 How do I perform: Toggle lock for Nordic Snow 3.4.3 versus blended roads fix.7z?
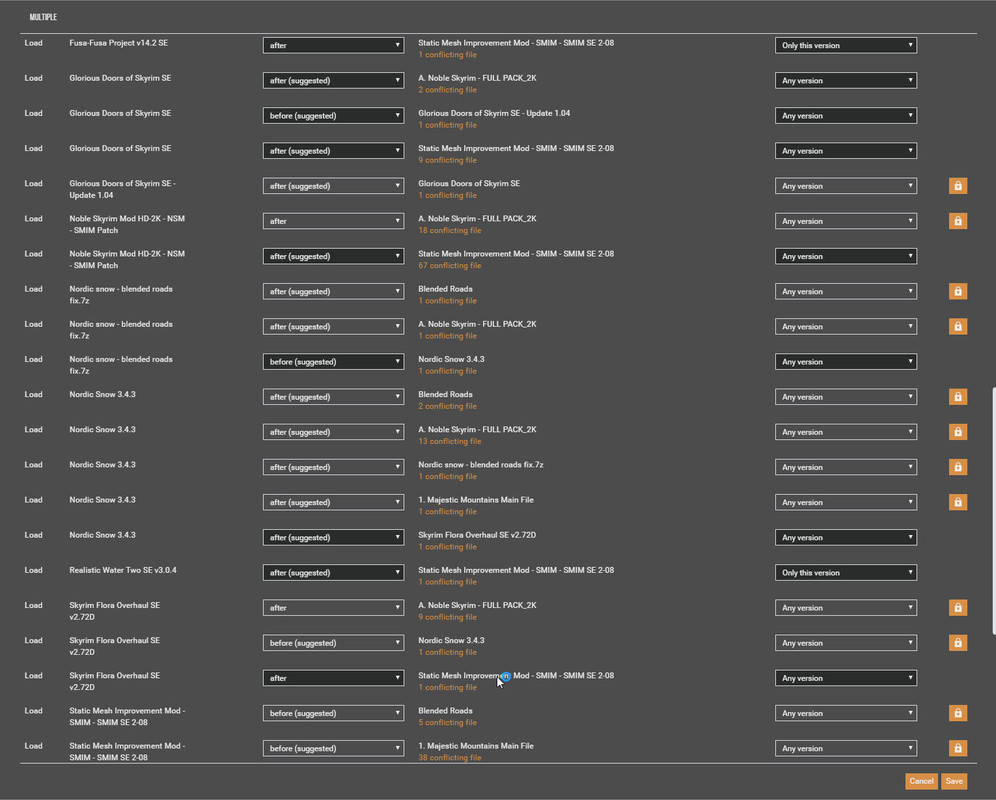point(958,466)
